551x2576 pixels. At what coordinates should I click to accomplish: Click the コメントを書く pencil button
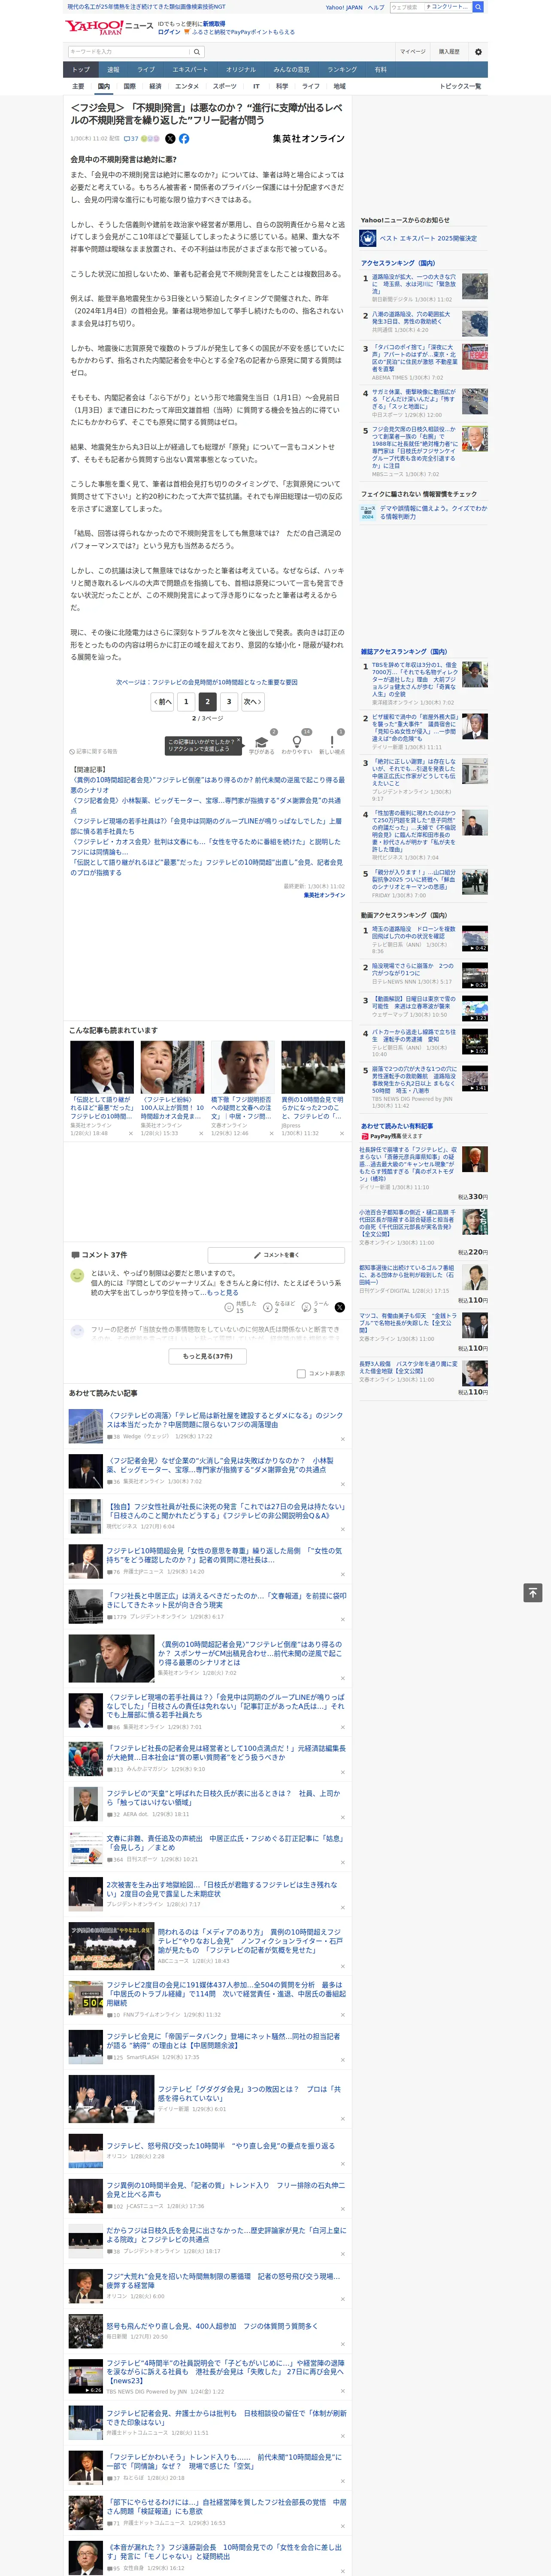(276, 1254)
